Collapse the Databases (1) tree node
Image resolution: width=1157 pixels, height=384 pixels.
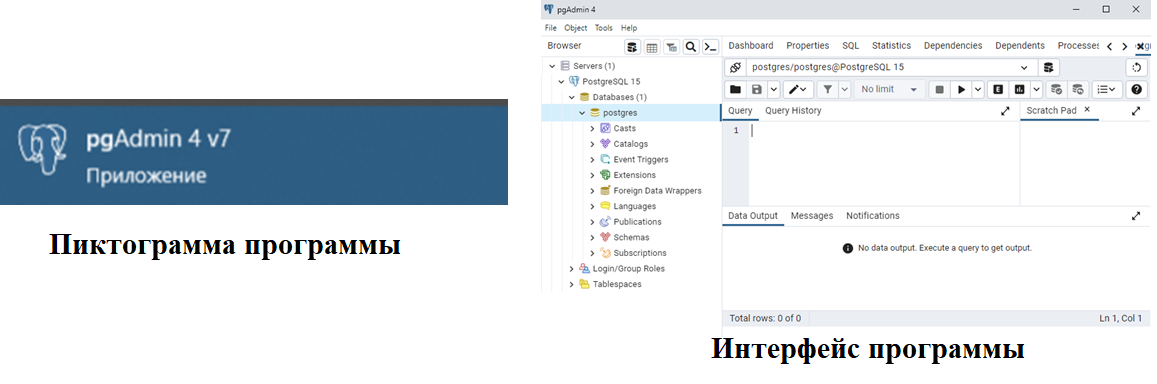tap(571, 97)
